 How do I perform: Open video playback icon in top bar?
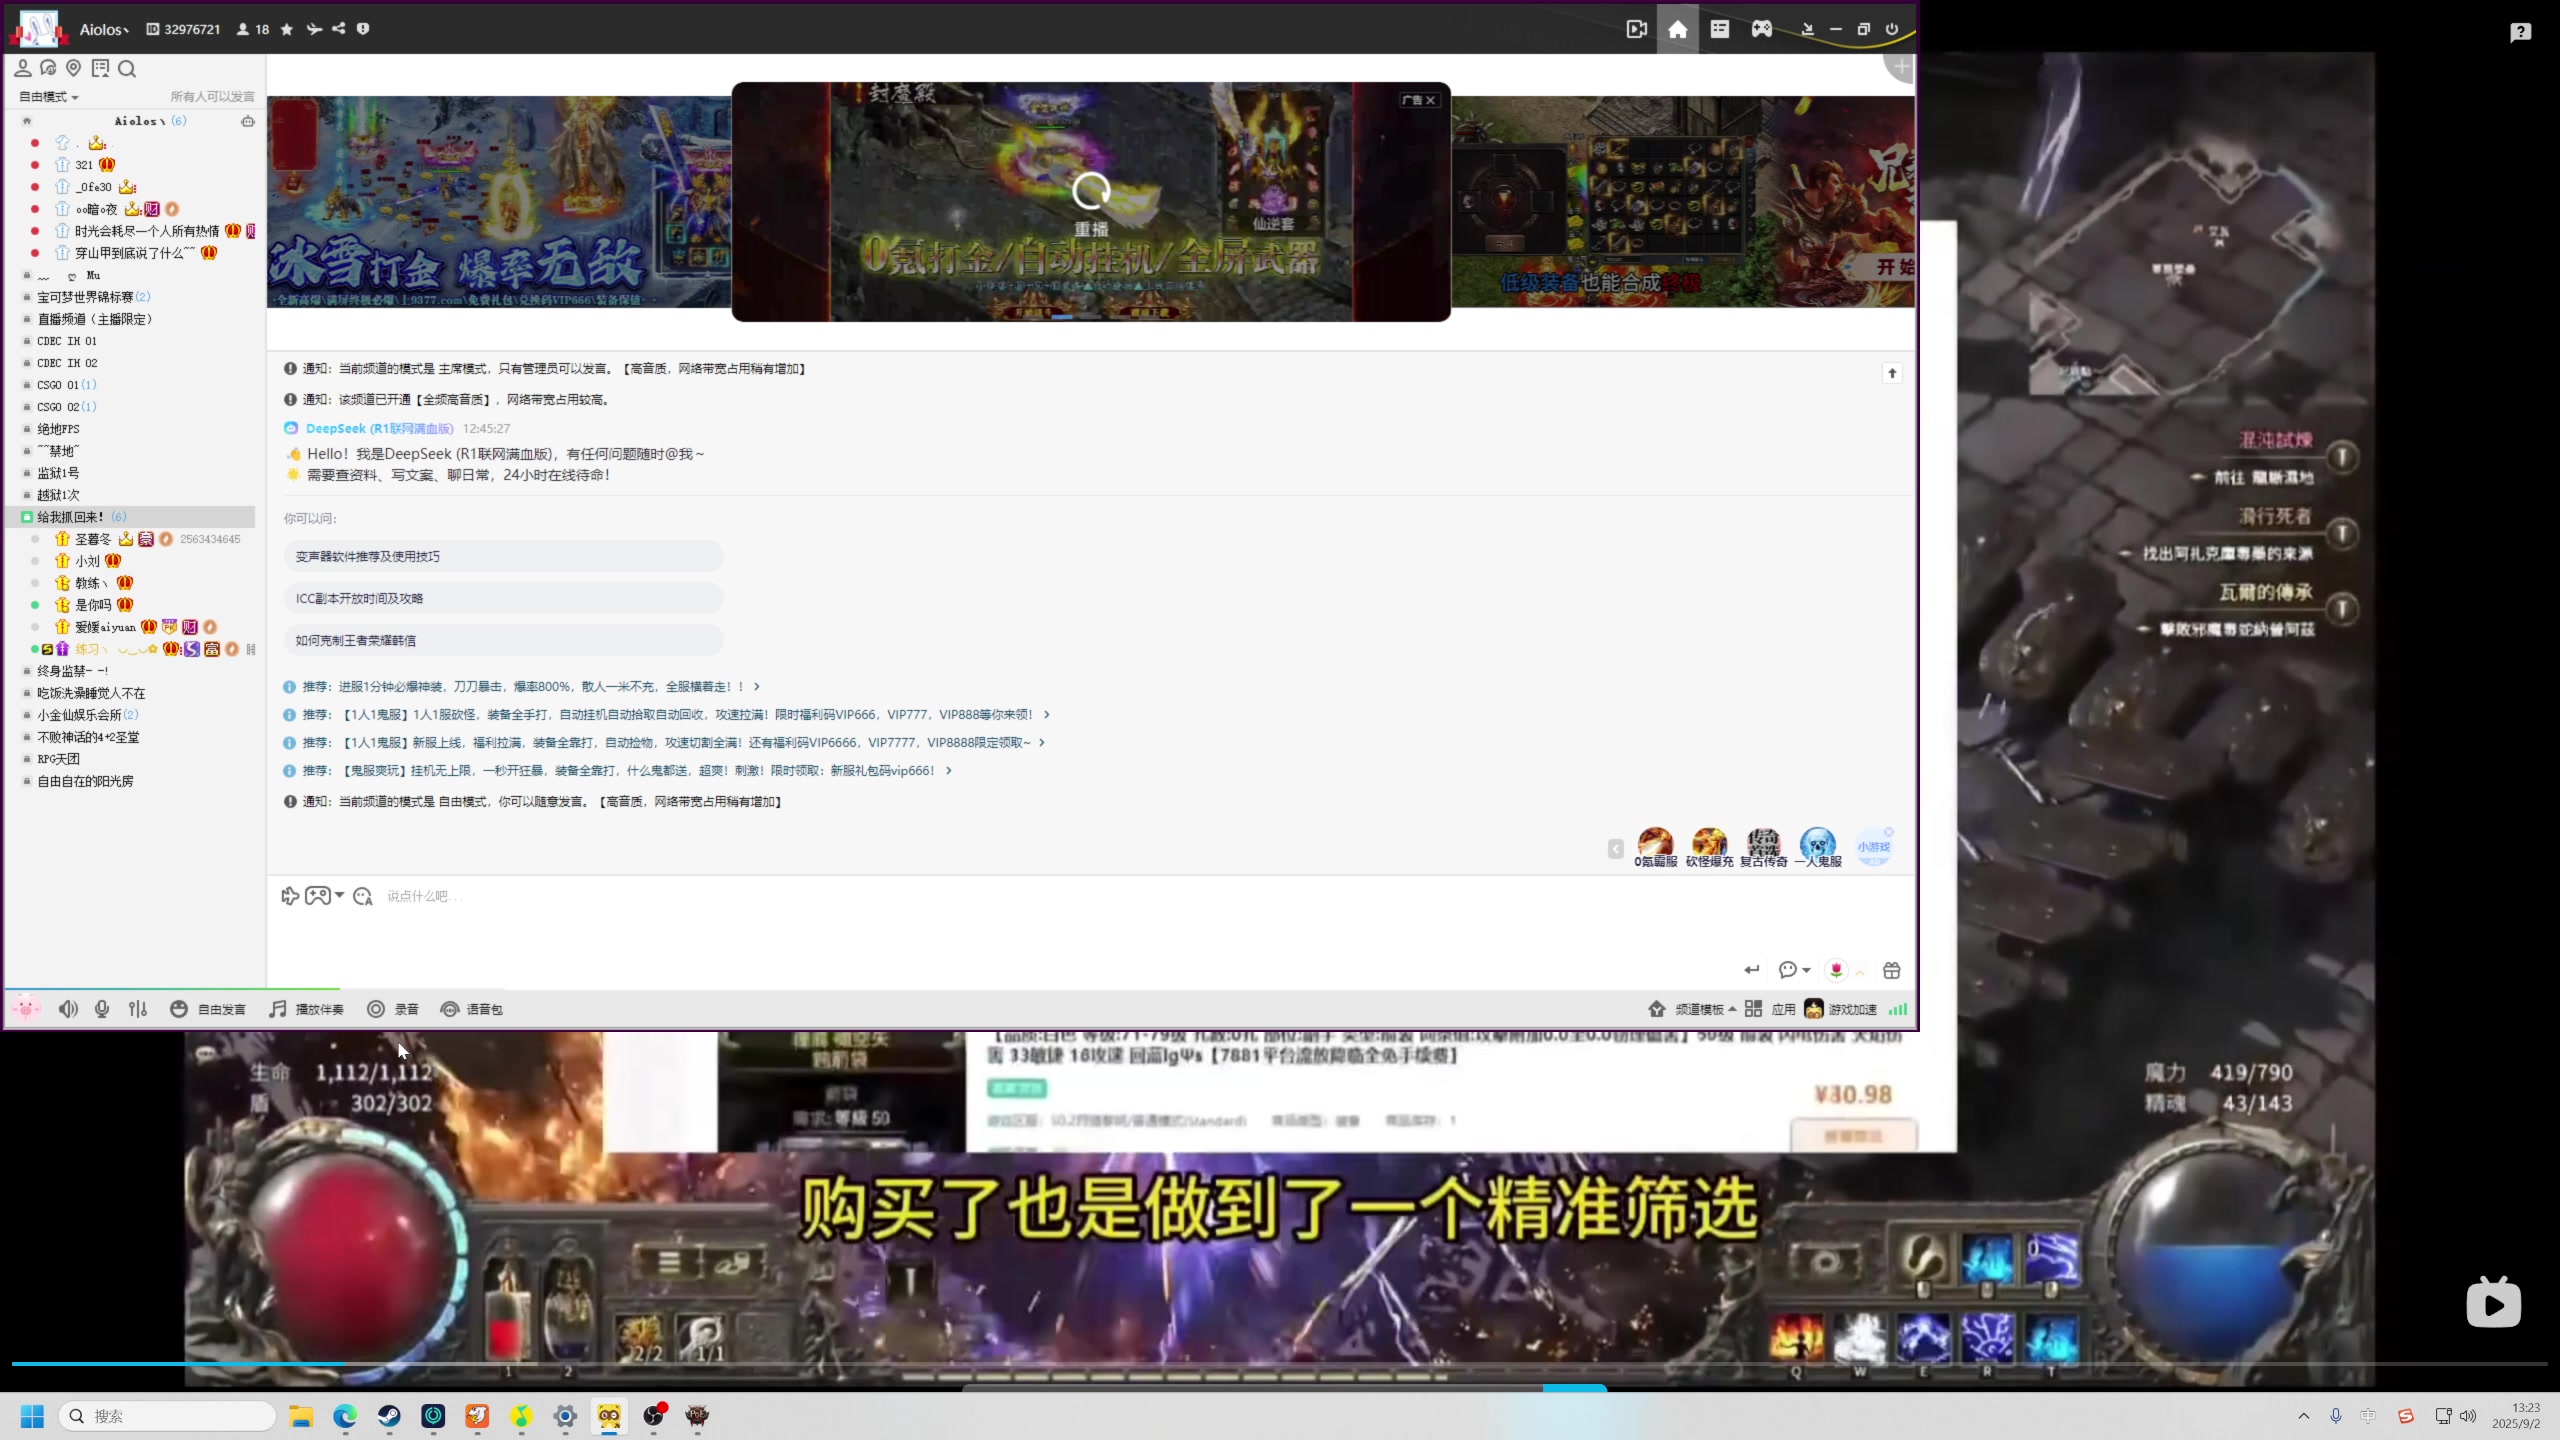pos(1636,29)
